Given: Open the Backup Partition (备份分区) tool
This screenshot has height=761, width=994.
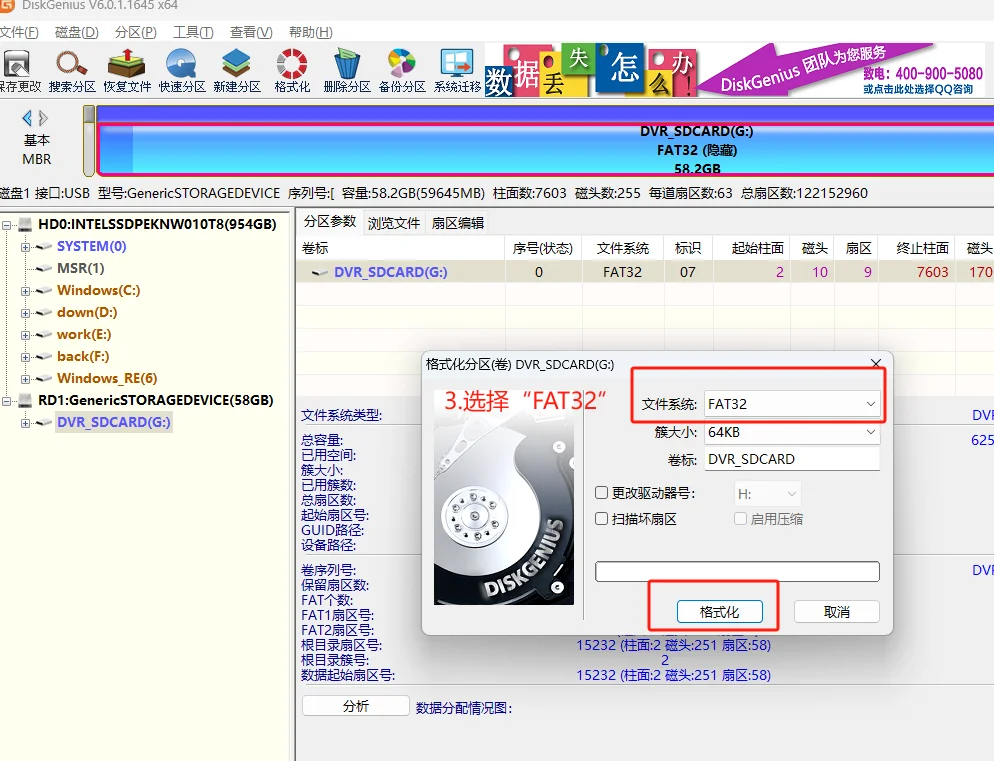Looking at the screenshot, I should pos(402,71).
